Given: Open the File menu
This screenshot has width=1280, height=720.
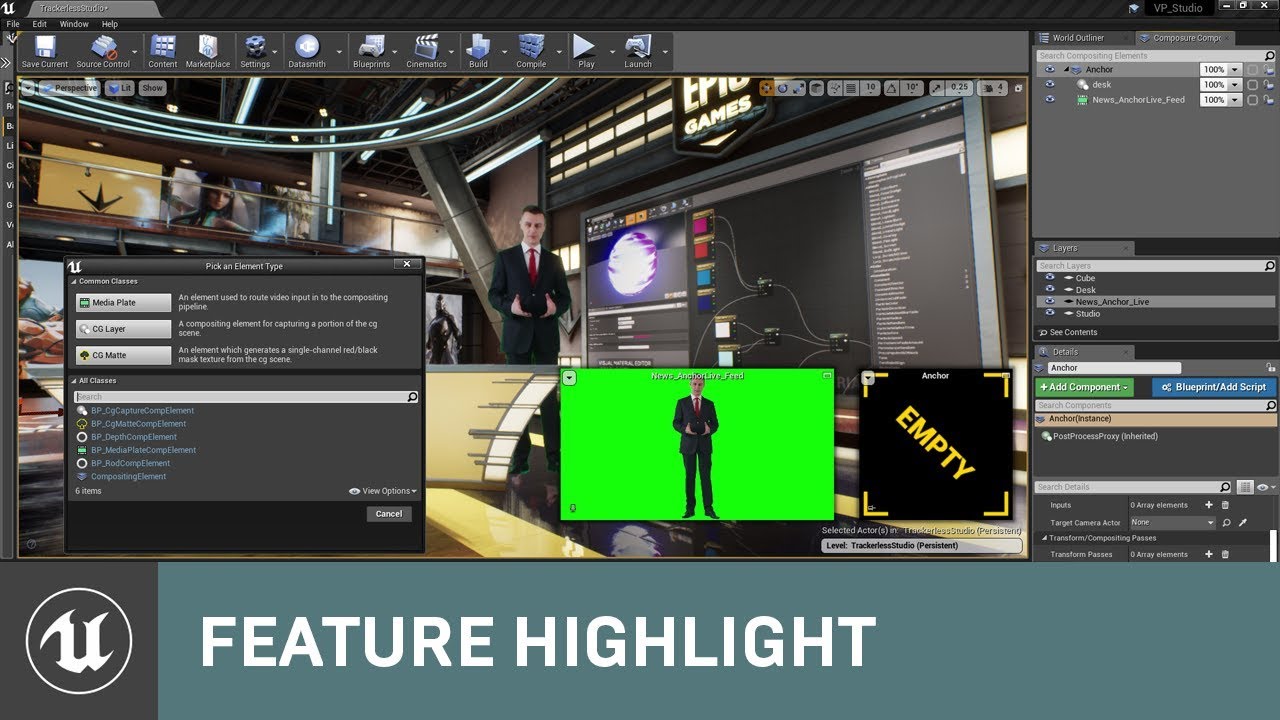Looking at the screenshot, I should (13, 24).
